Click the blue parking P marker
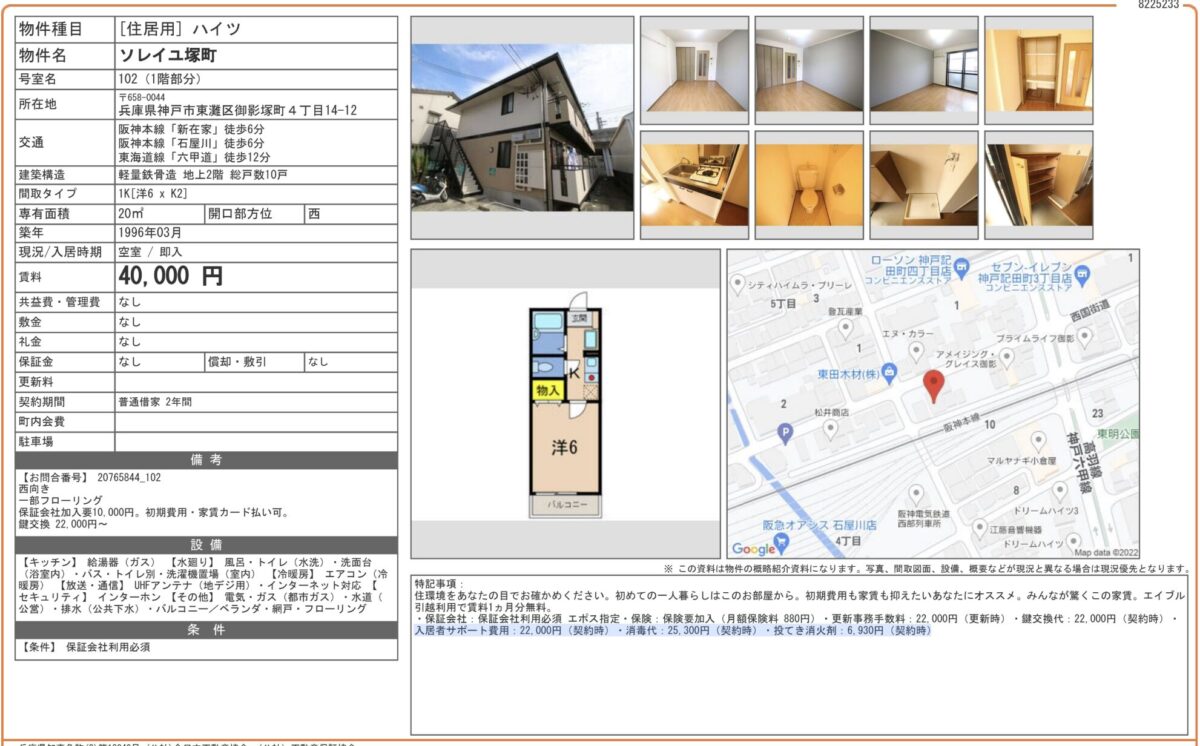The image size is (1200, 746). click(x=785, y=432)
